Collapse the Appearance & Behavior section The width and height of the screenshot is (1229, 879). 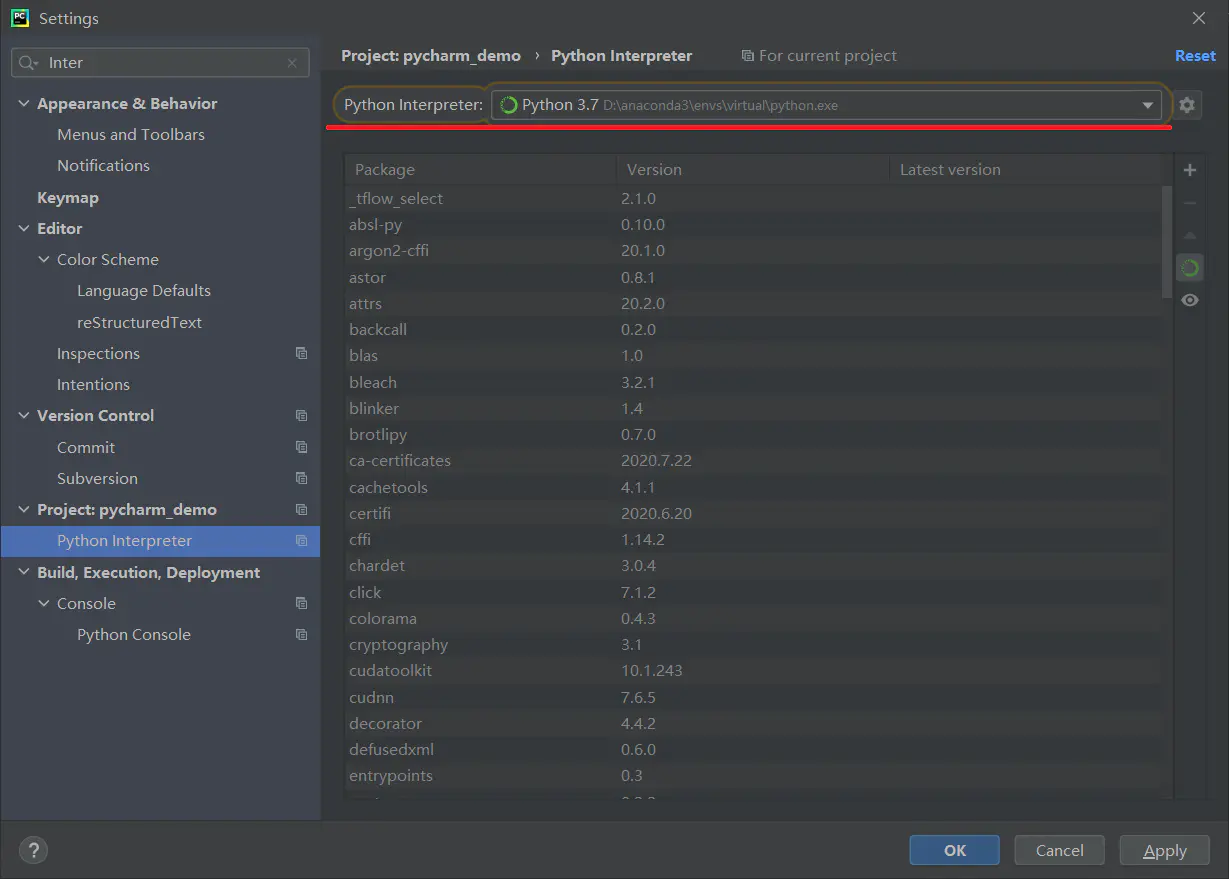pos(24,104)
